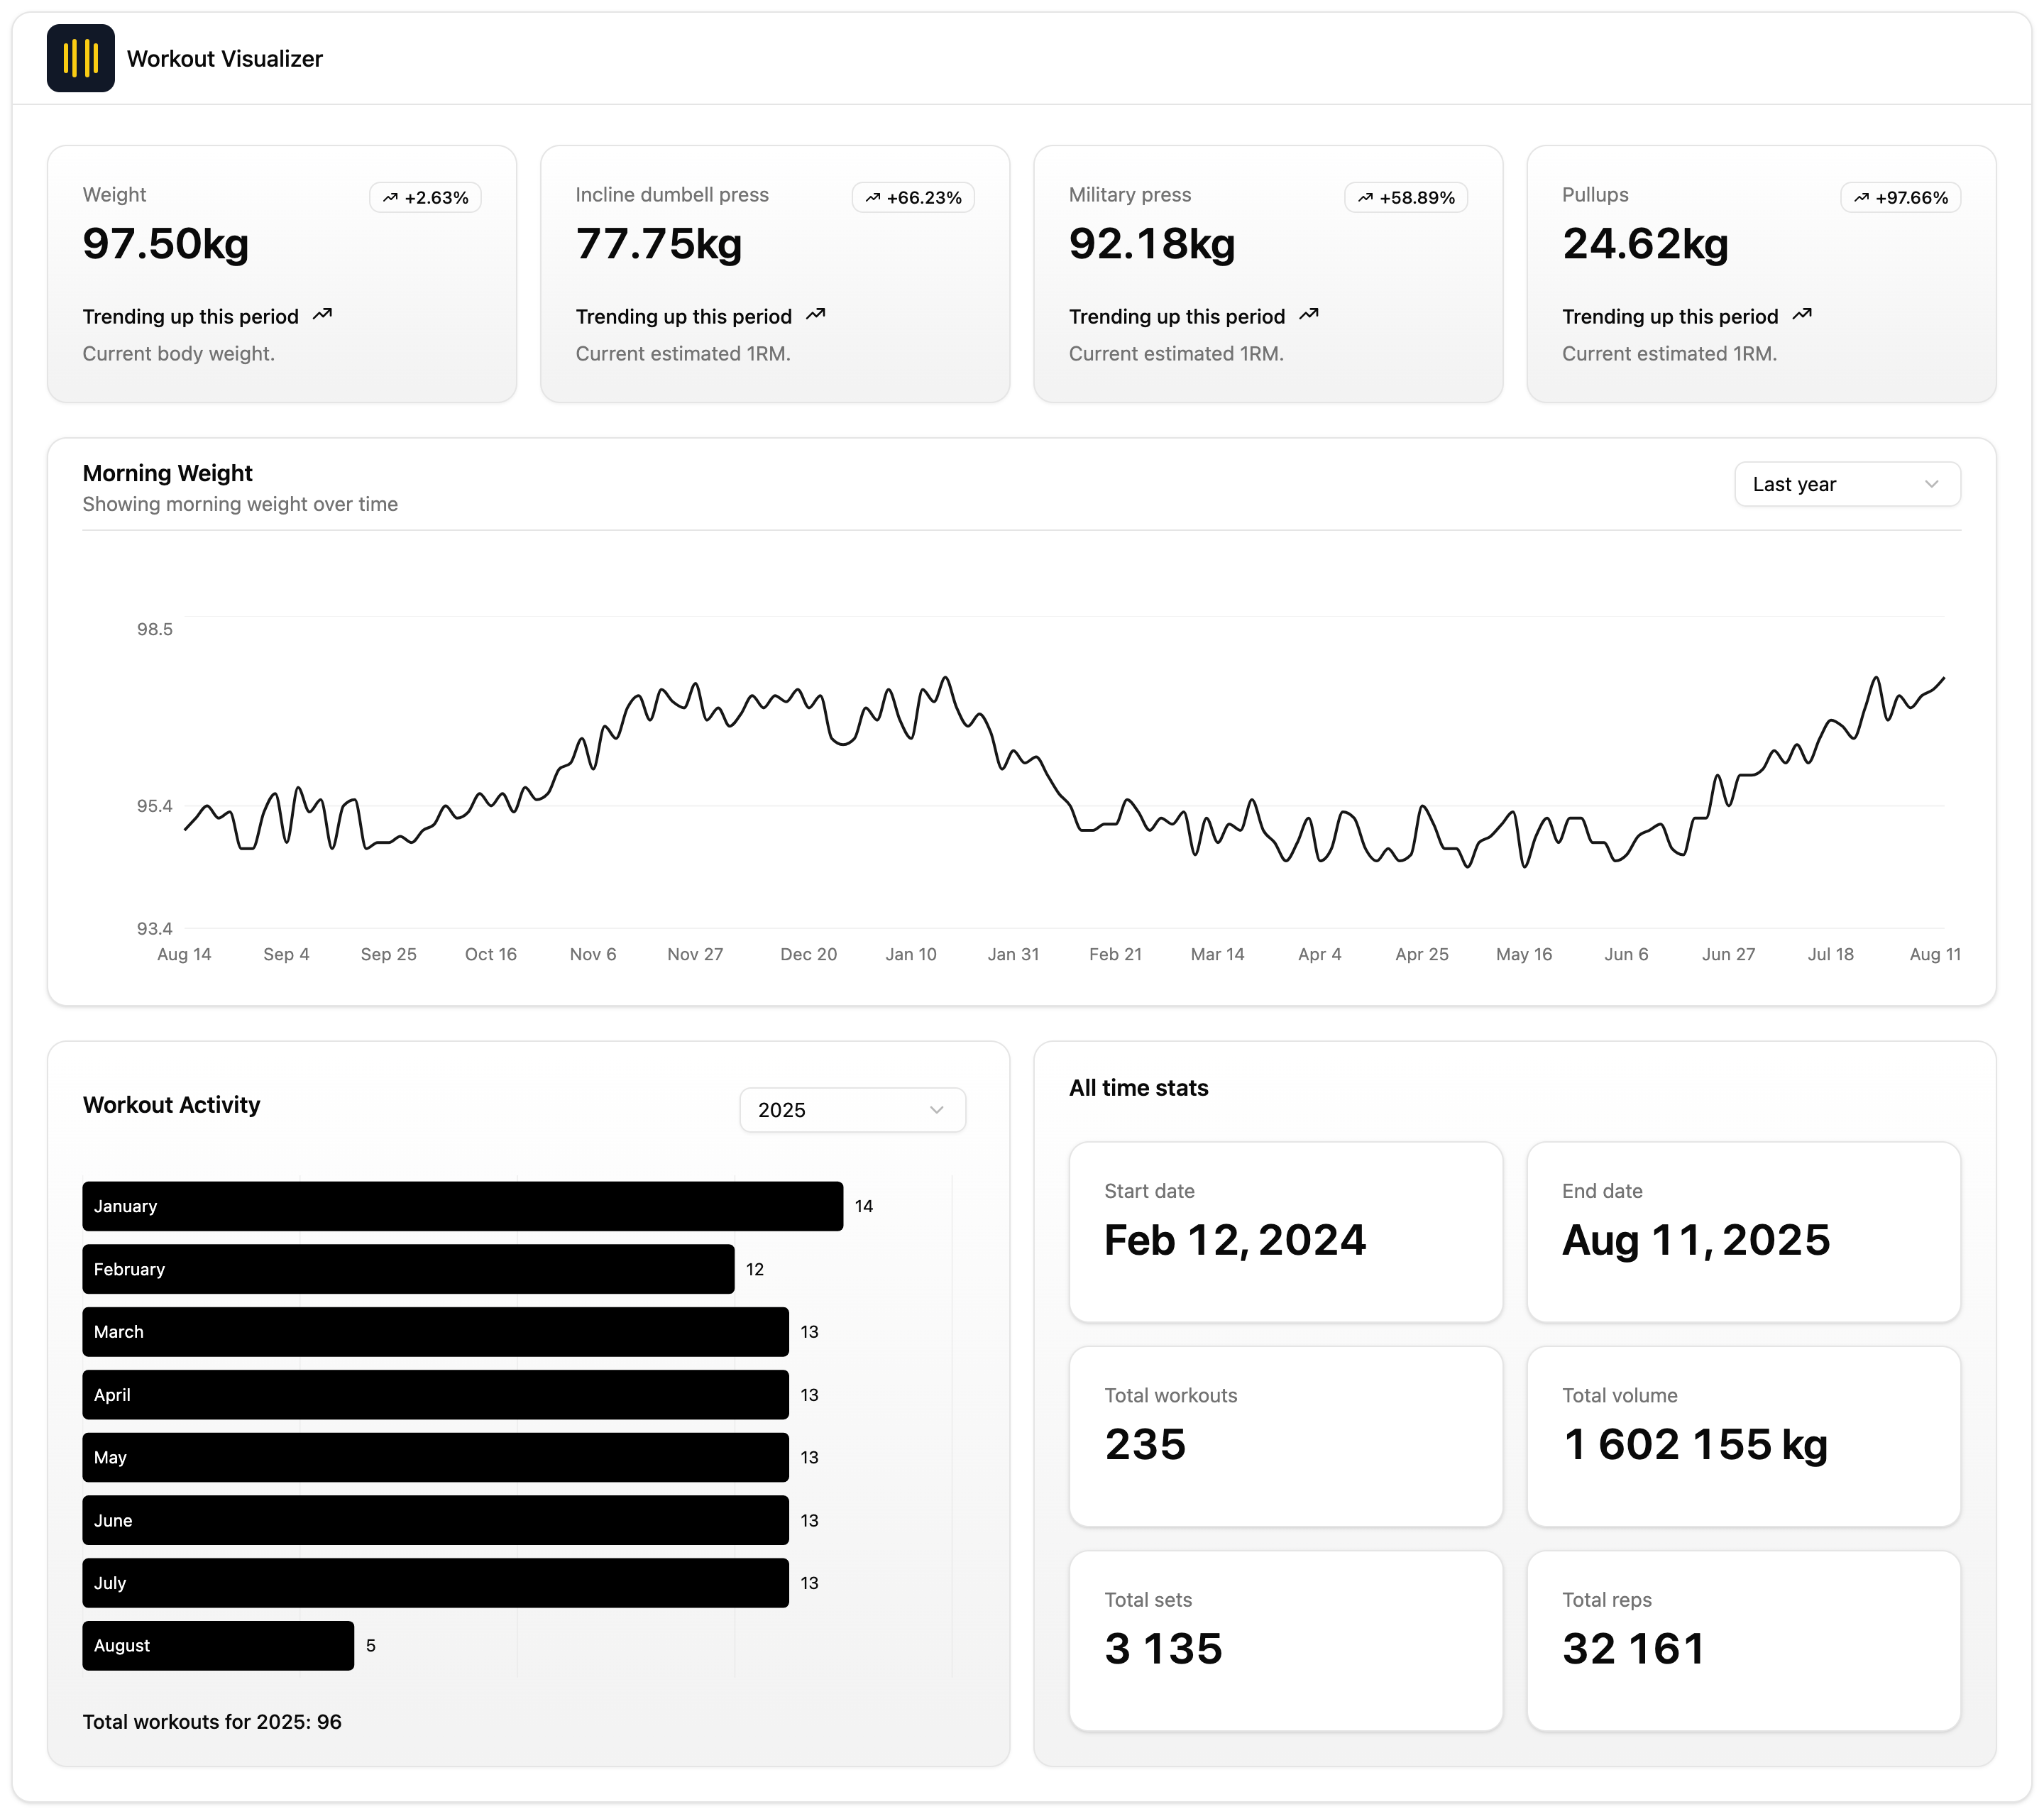Viewport: 2044px width, 1814px height.
Task: Click the Jan 10 marker on weight chart
Action: 911,954
